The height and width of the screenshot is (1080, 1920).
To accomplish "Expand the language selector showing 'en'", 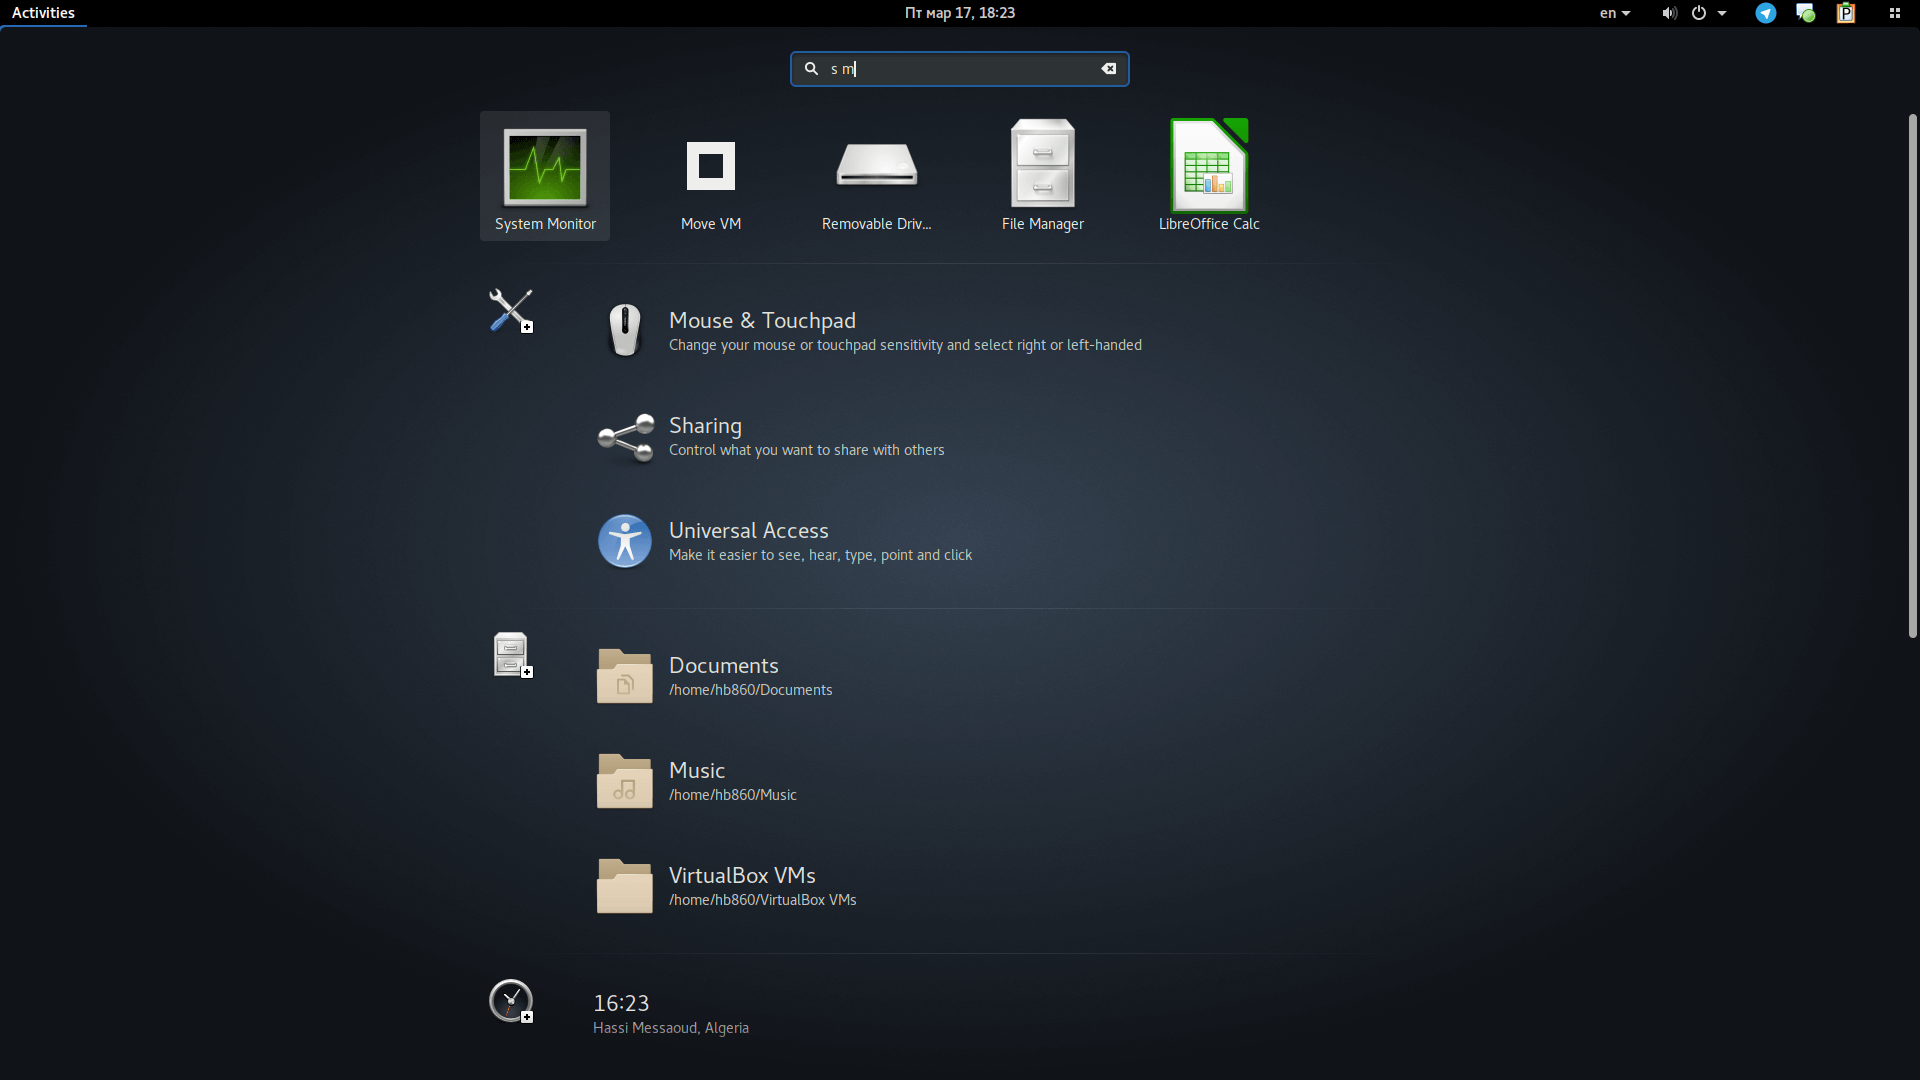I will click(x=1615, y=13).
